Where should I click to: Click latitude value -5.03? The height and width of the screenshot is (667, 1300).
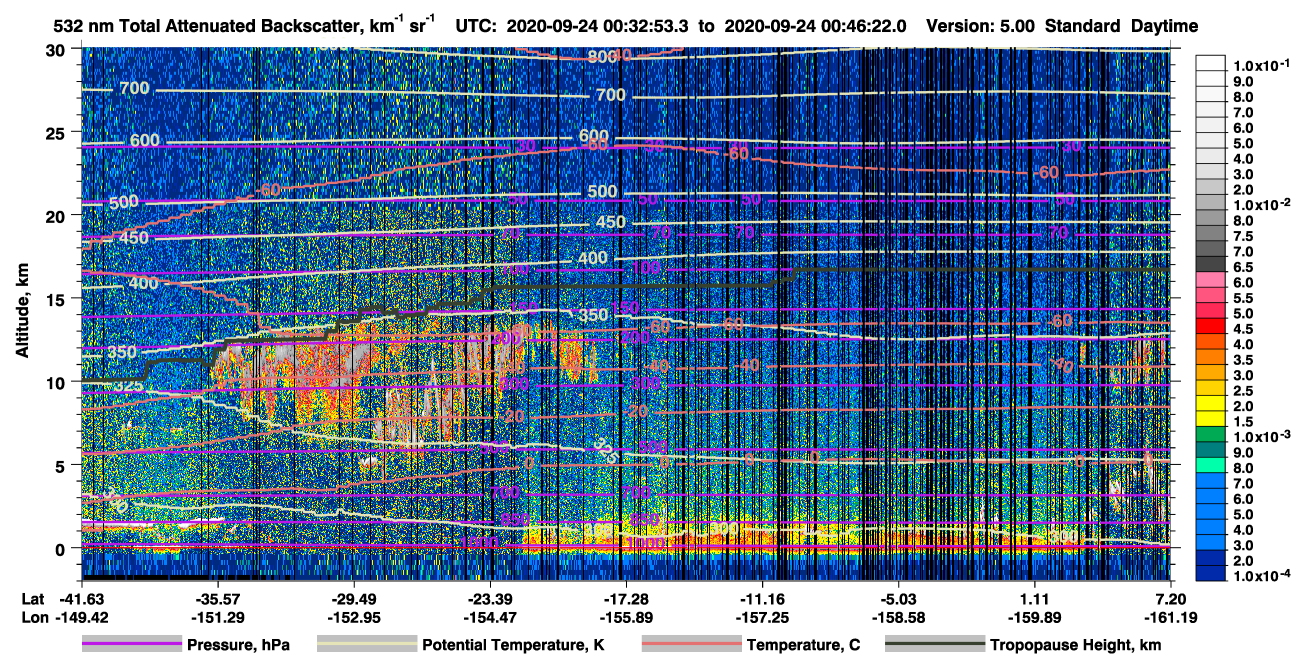[x=899, y=599]
